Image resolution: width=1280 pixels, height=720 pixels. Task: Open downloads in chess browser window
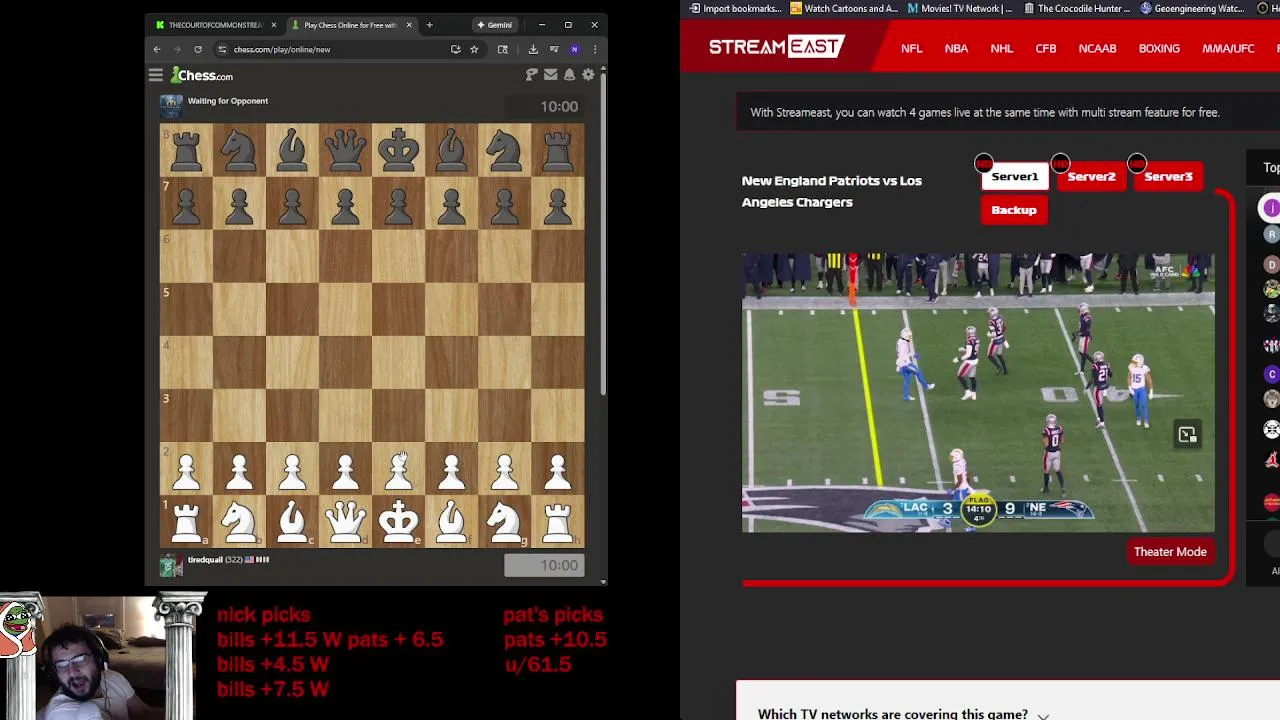pyautogui.click(x=533, y=49)
